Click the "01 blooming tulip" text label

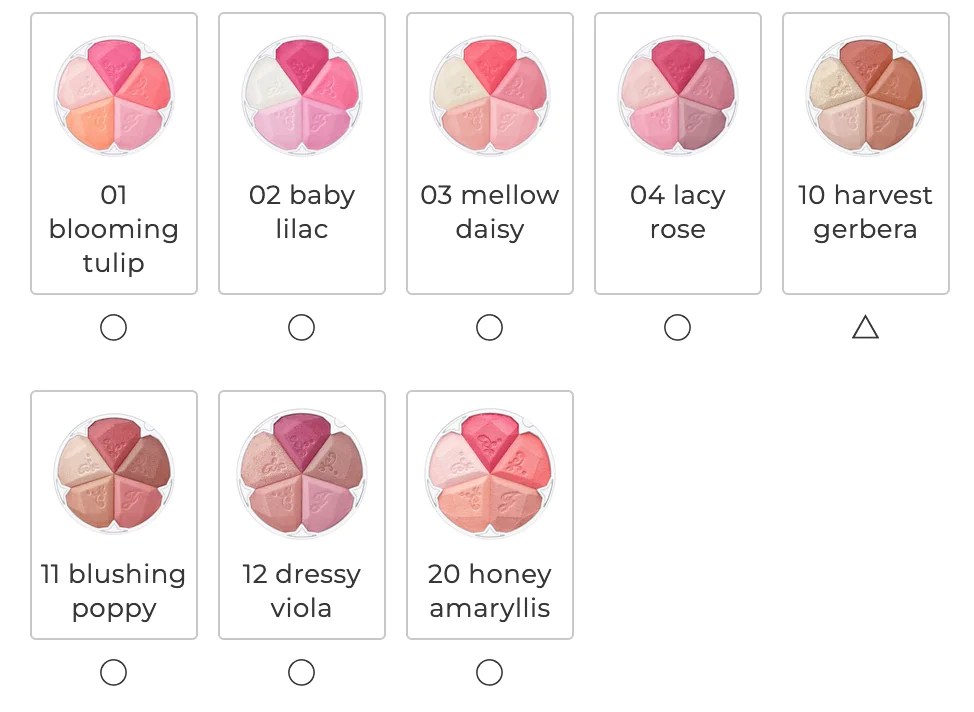(113, 229)
